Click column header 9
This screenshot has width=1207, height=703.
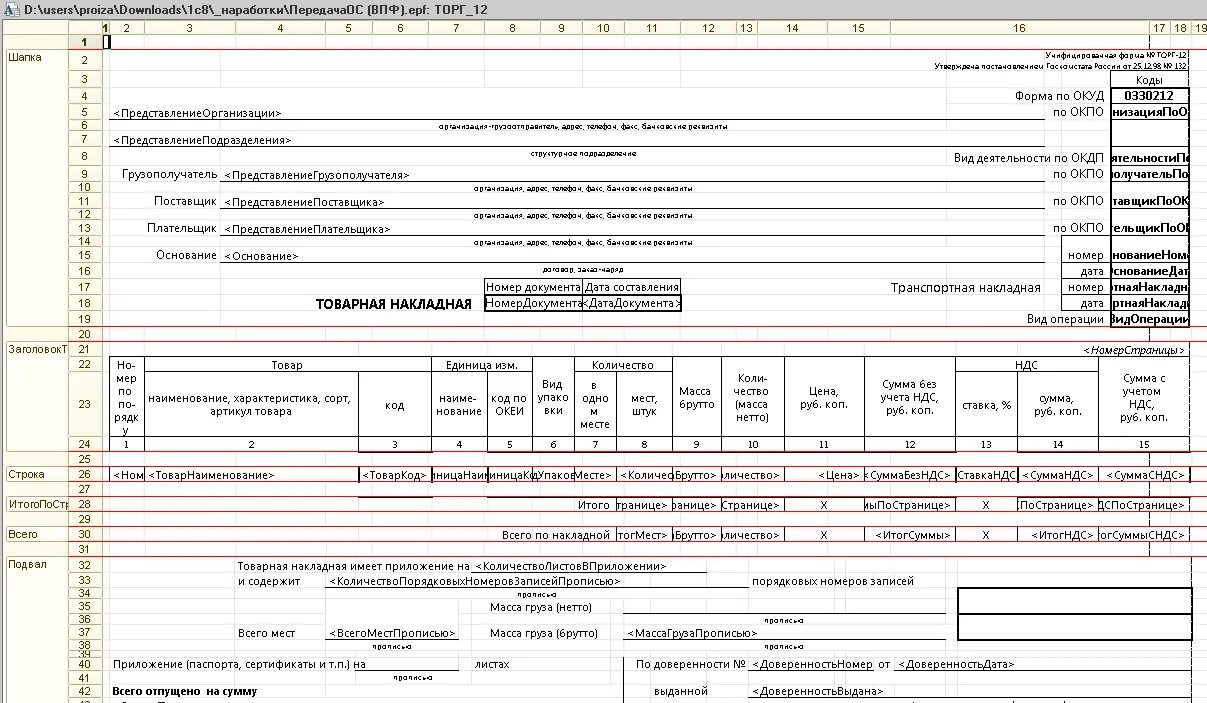click(x=560, y=27)
